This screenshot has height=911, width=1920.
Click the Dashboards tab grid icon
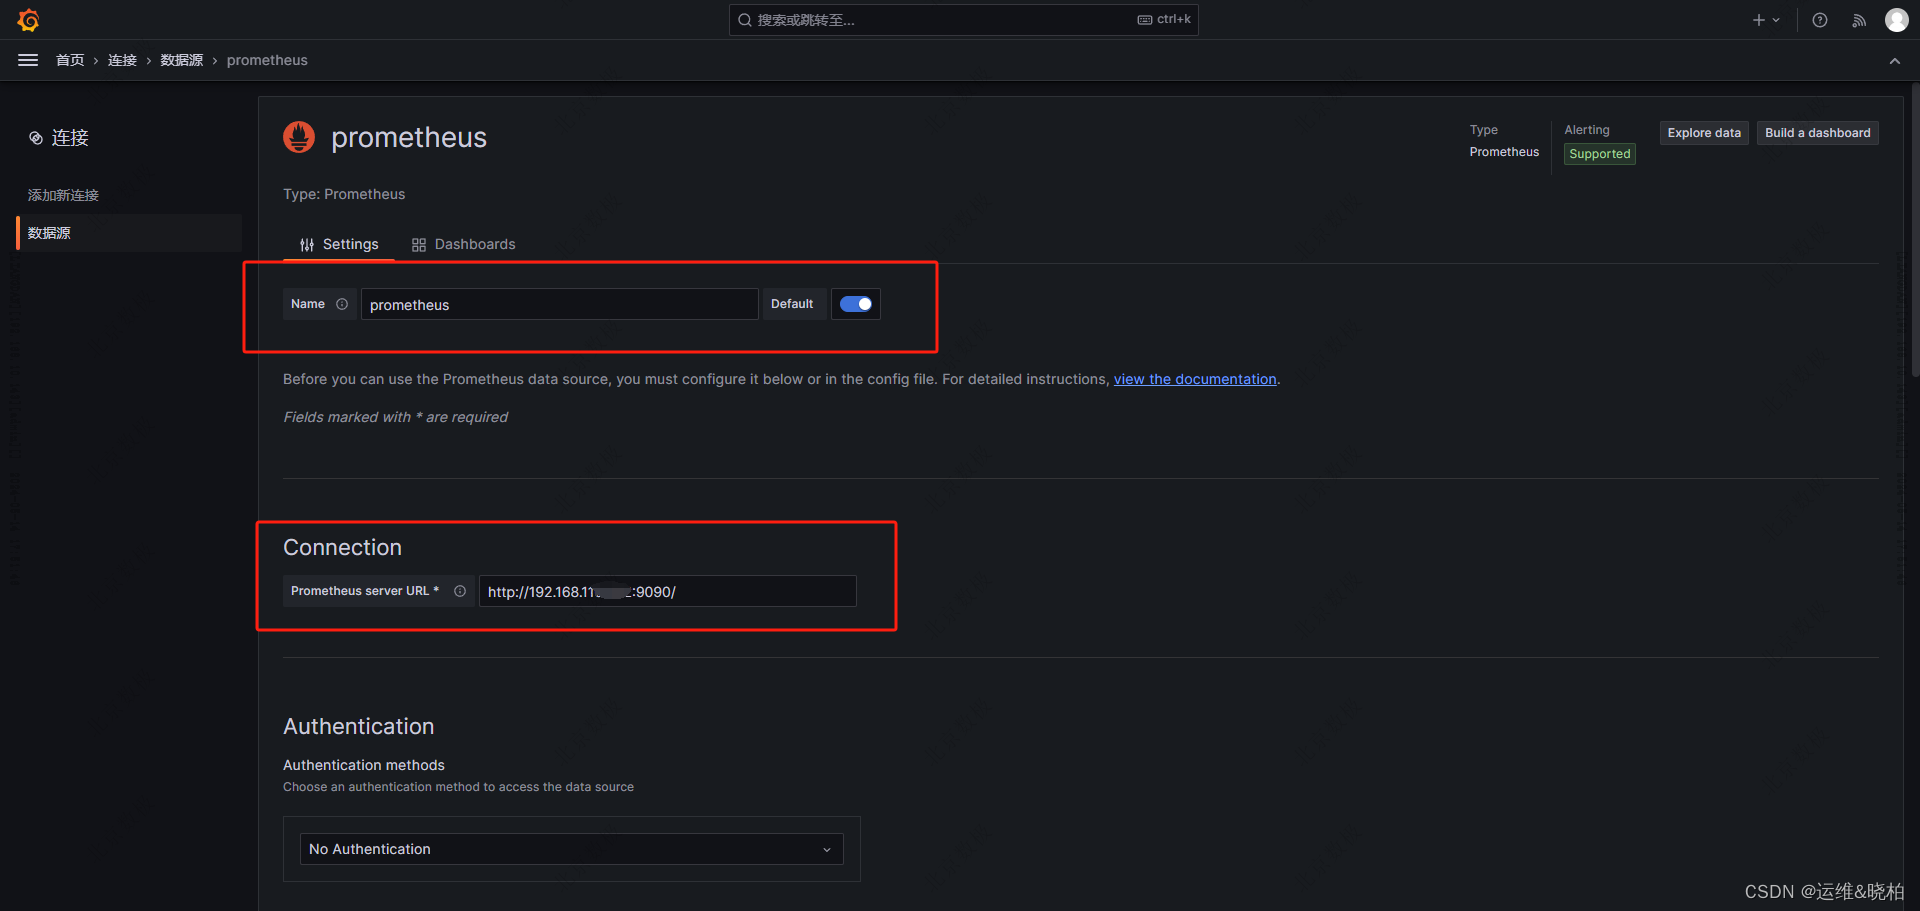coord(419,245)
